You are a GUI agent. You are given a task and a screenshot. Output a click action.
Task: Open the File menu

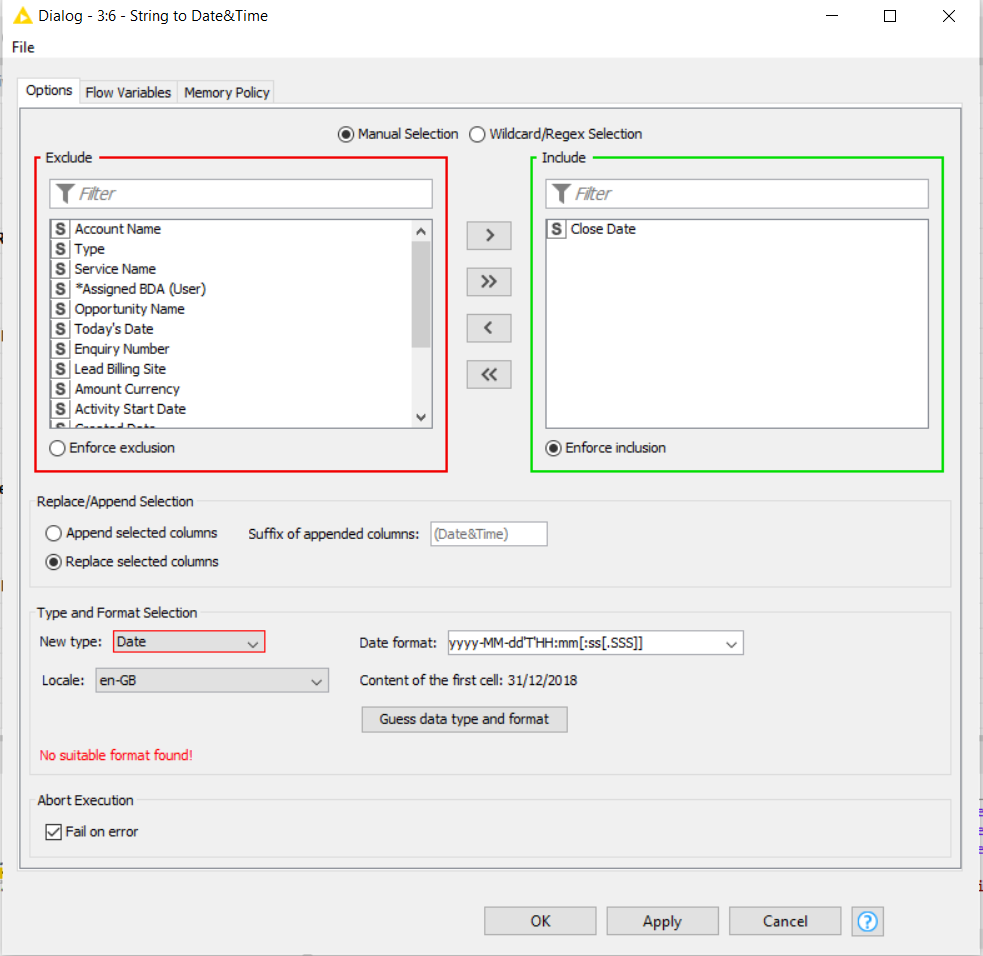[x=23, y=47]
